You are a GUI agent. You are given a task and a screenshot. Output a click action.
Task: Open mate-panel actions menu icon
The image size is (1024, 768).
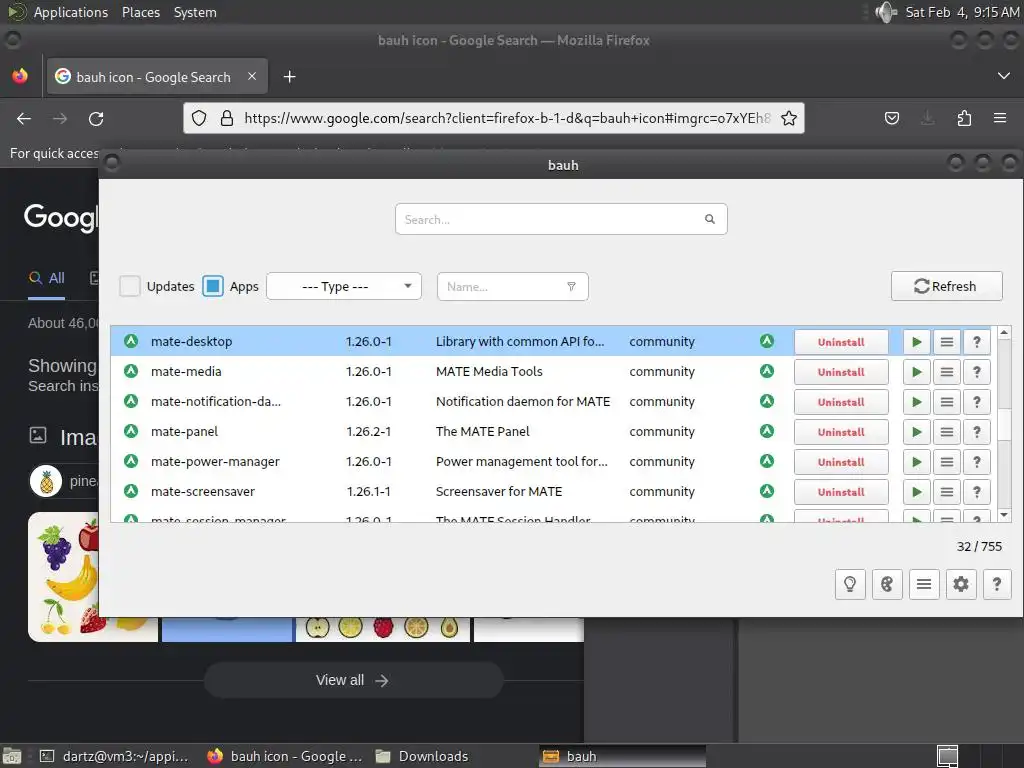[x=946, y=432]
